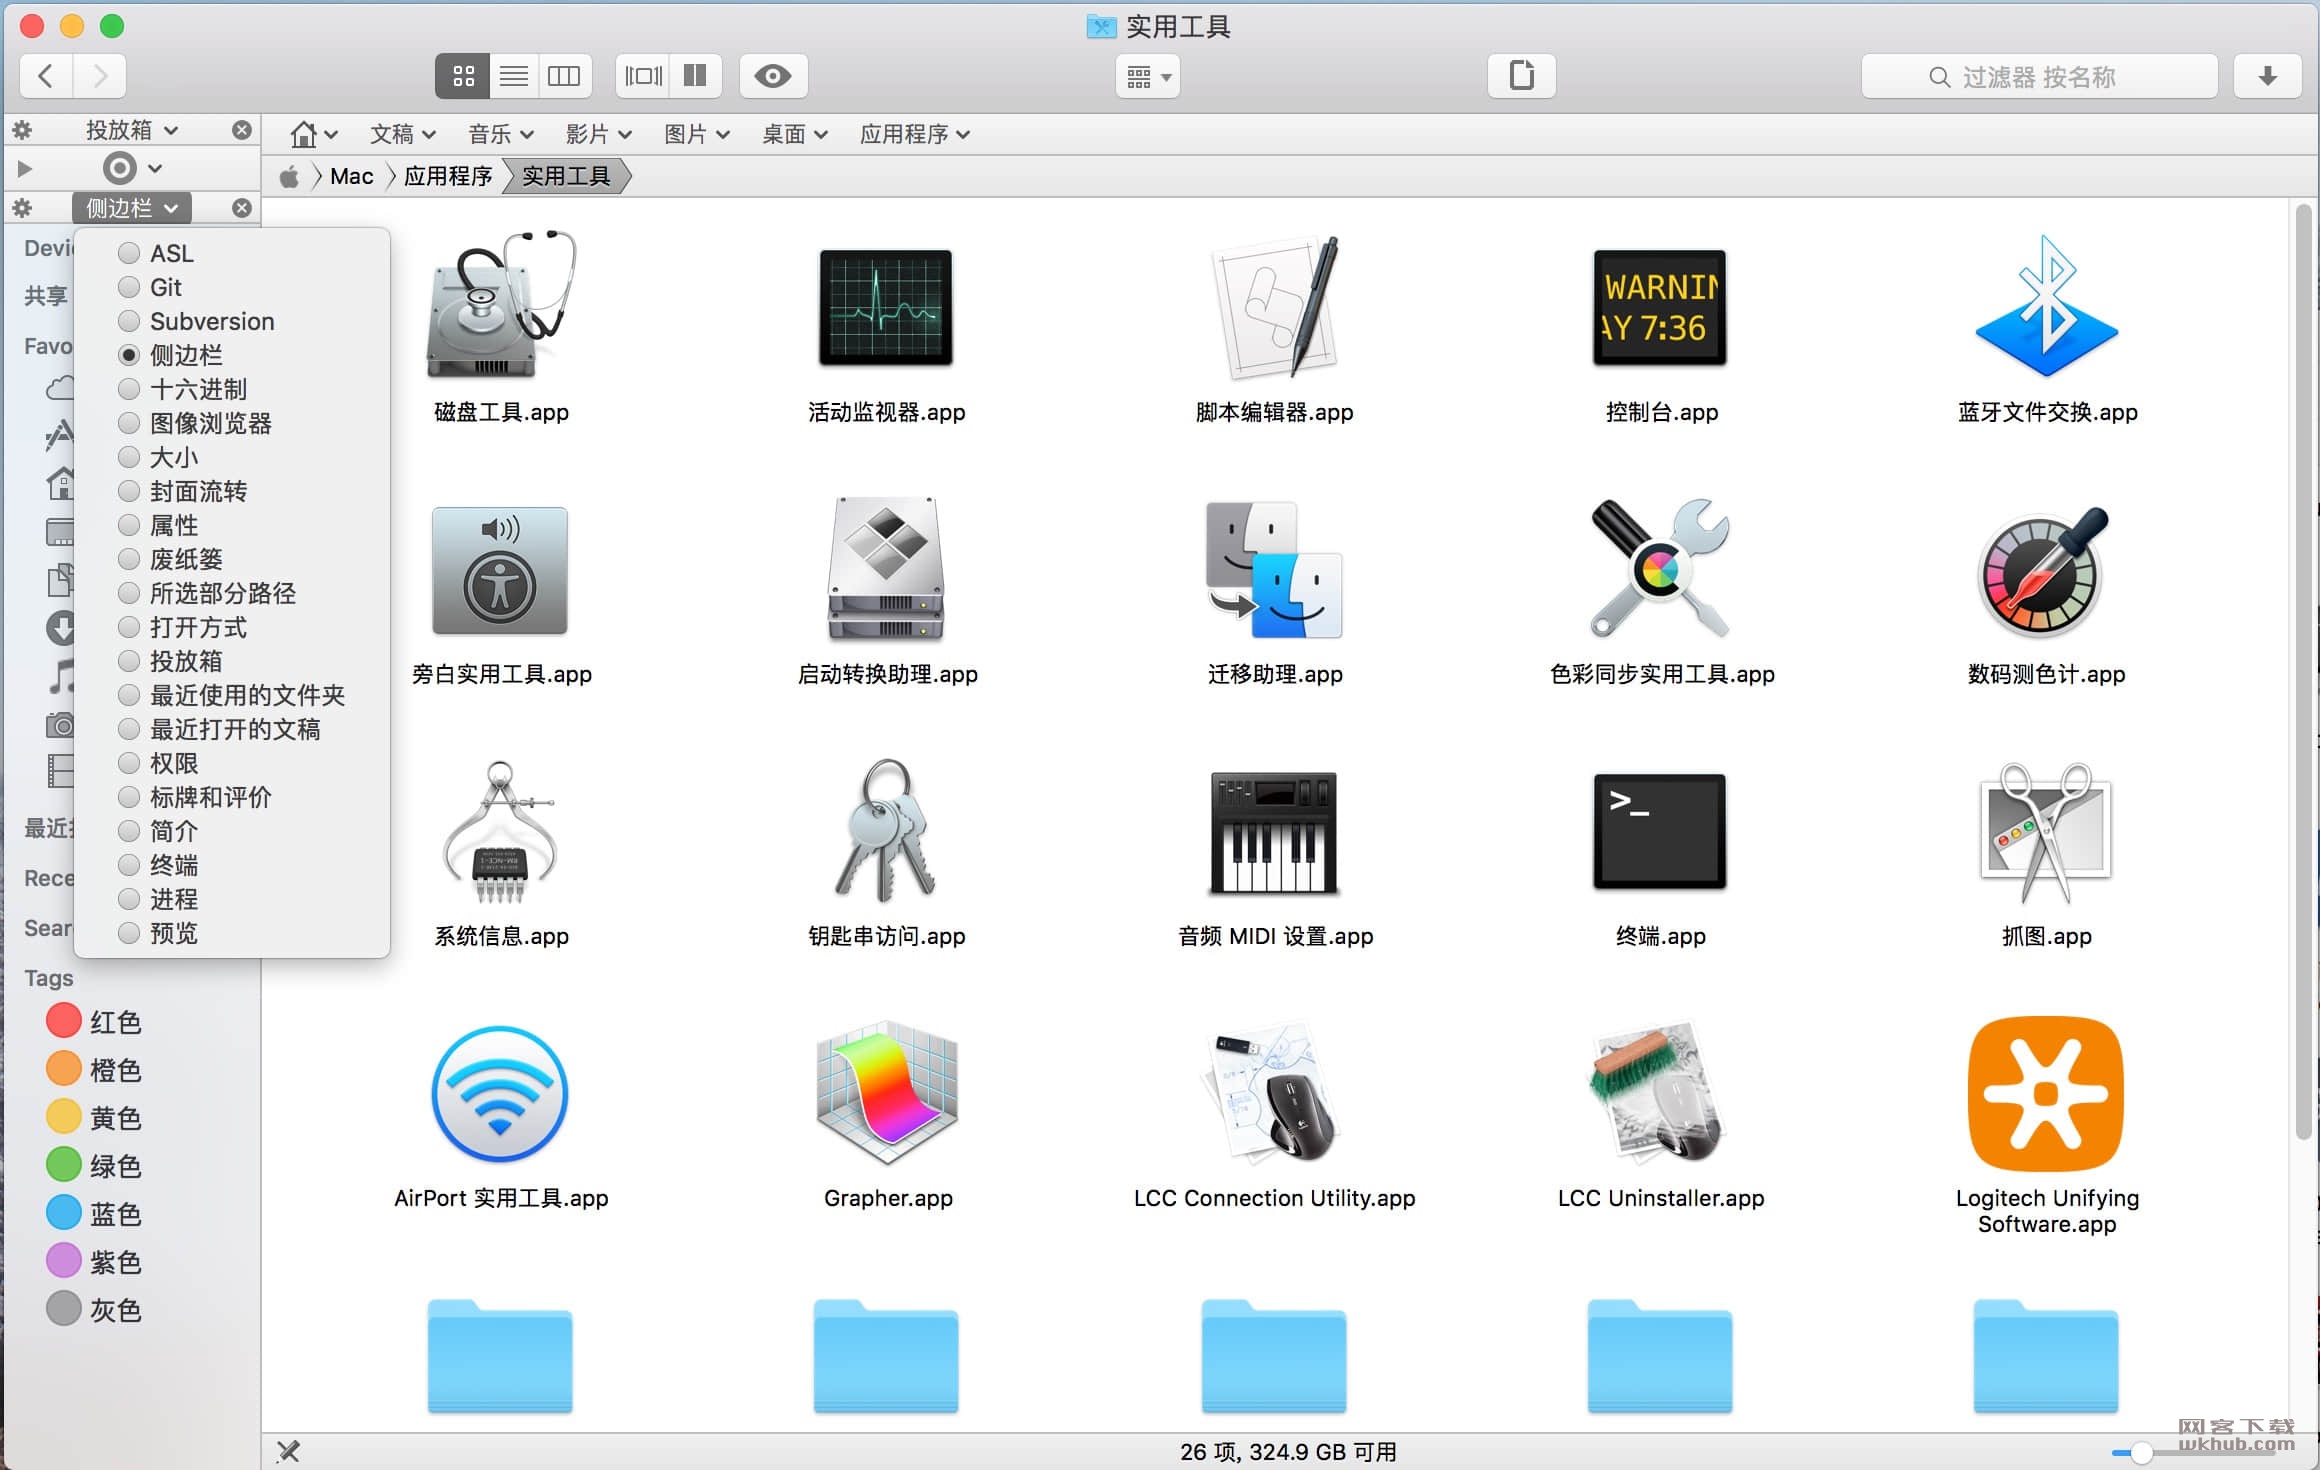Open Grapher.app icon
2320x1470 pixels.
[887, 1094]
